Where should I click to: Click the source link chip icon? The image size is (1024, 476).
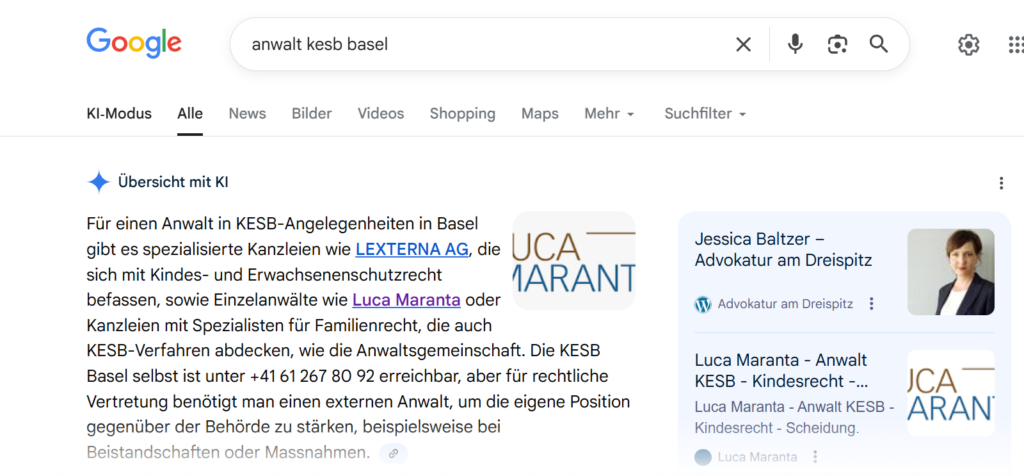click(x=394, y=453)
